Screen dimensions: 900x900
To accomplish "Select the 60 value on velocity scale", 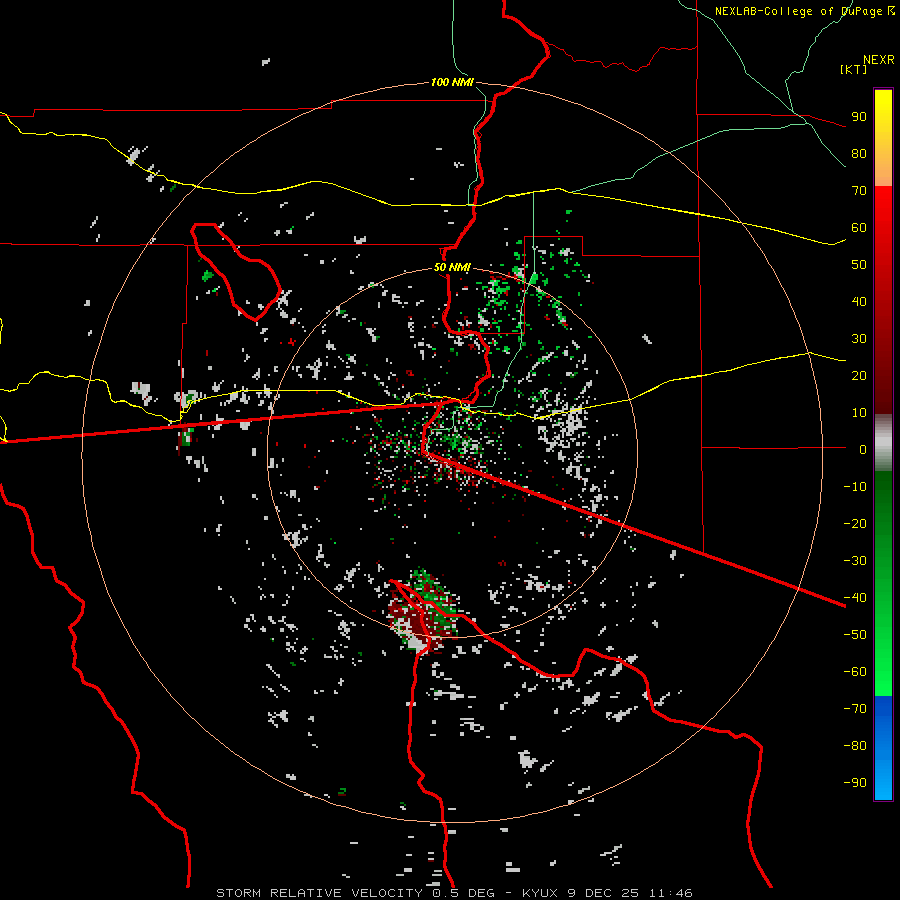I will pos(859,227).
